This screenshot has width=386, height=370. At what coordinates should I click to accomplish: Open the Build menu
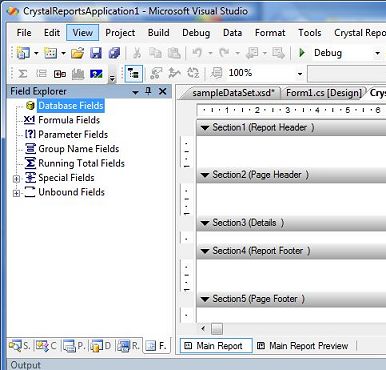159,33
